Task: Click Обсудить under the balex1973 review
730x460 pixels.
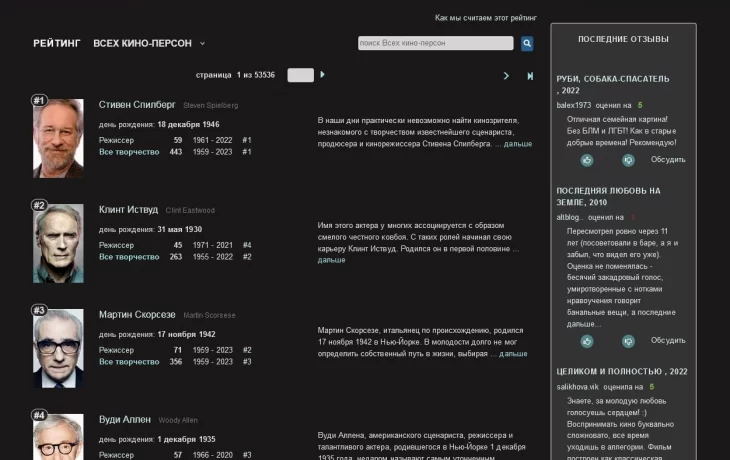Action: coord(668,160)
